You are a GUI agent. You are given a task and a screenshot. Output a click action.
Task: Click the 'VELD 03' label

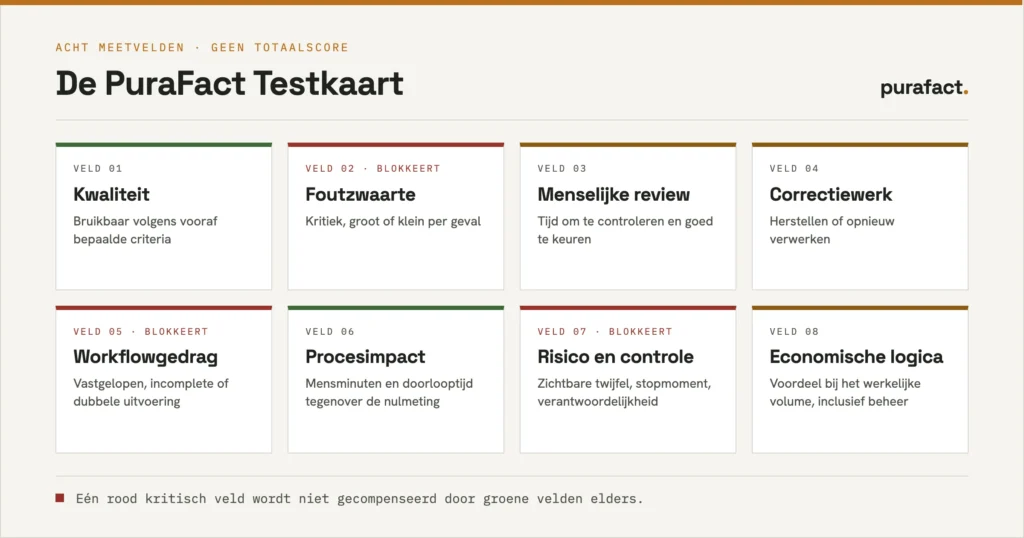pos(562,168)
